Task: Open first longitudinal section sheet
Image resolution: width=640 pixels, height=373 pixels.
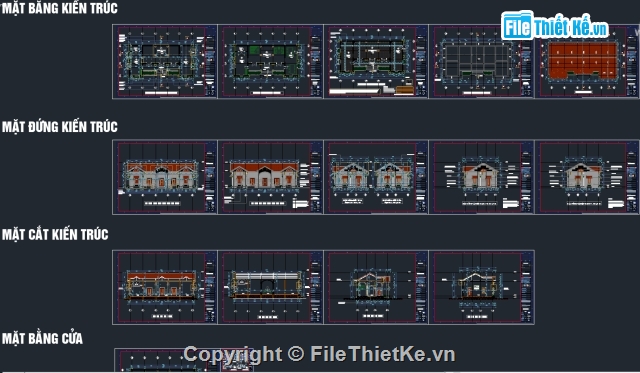Action: [165, 287]
